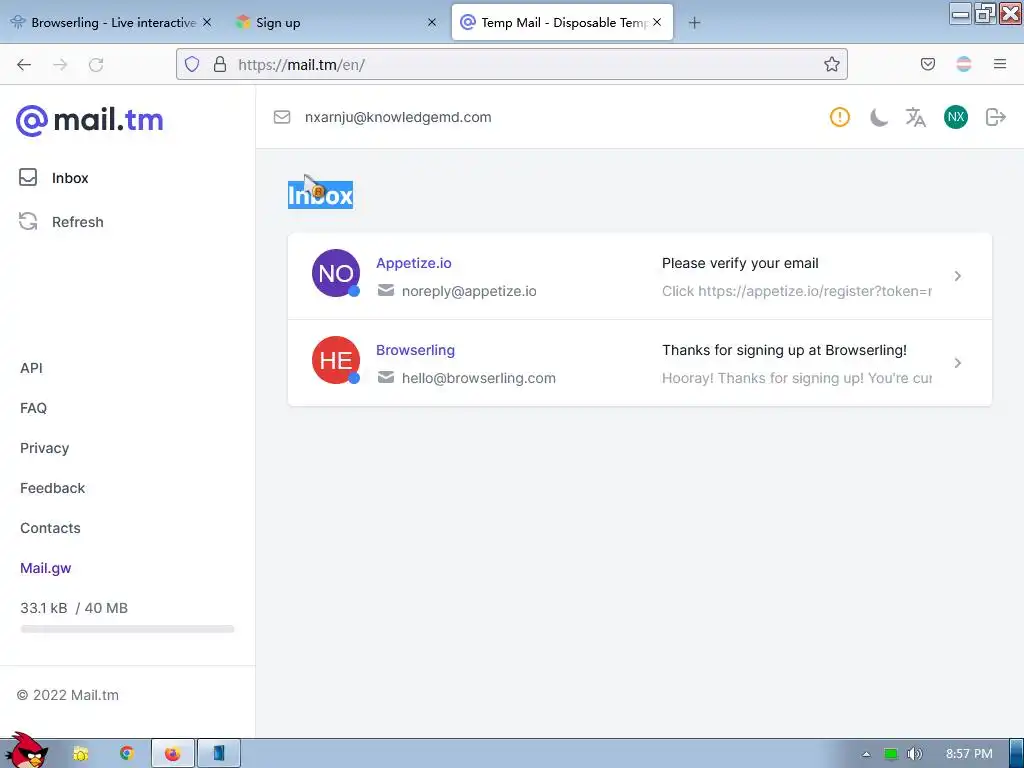
Task: Click the highlighted Inbox heading
Action: click(x=320, y=195)
